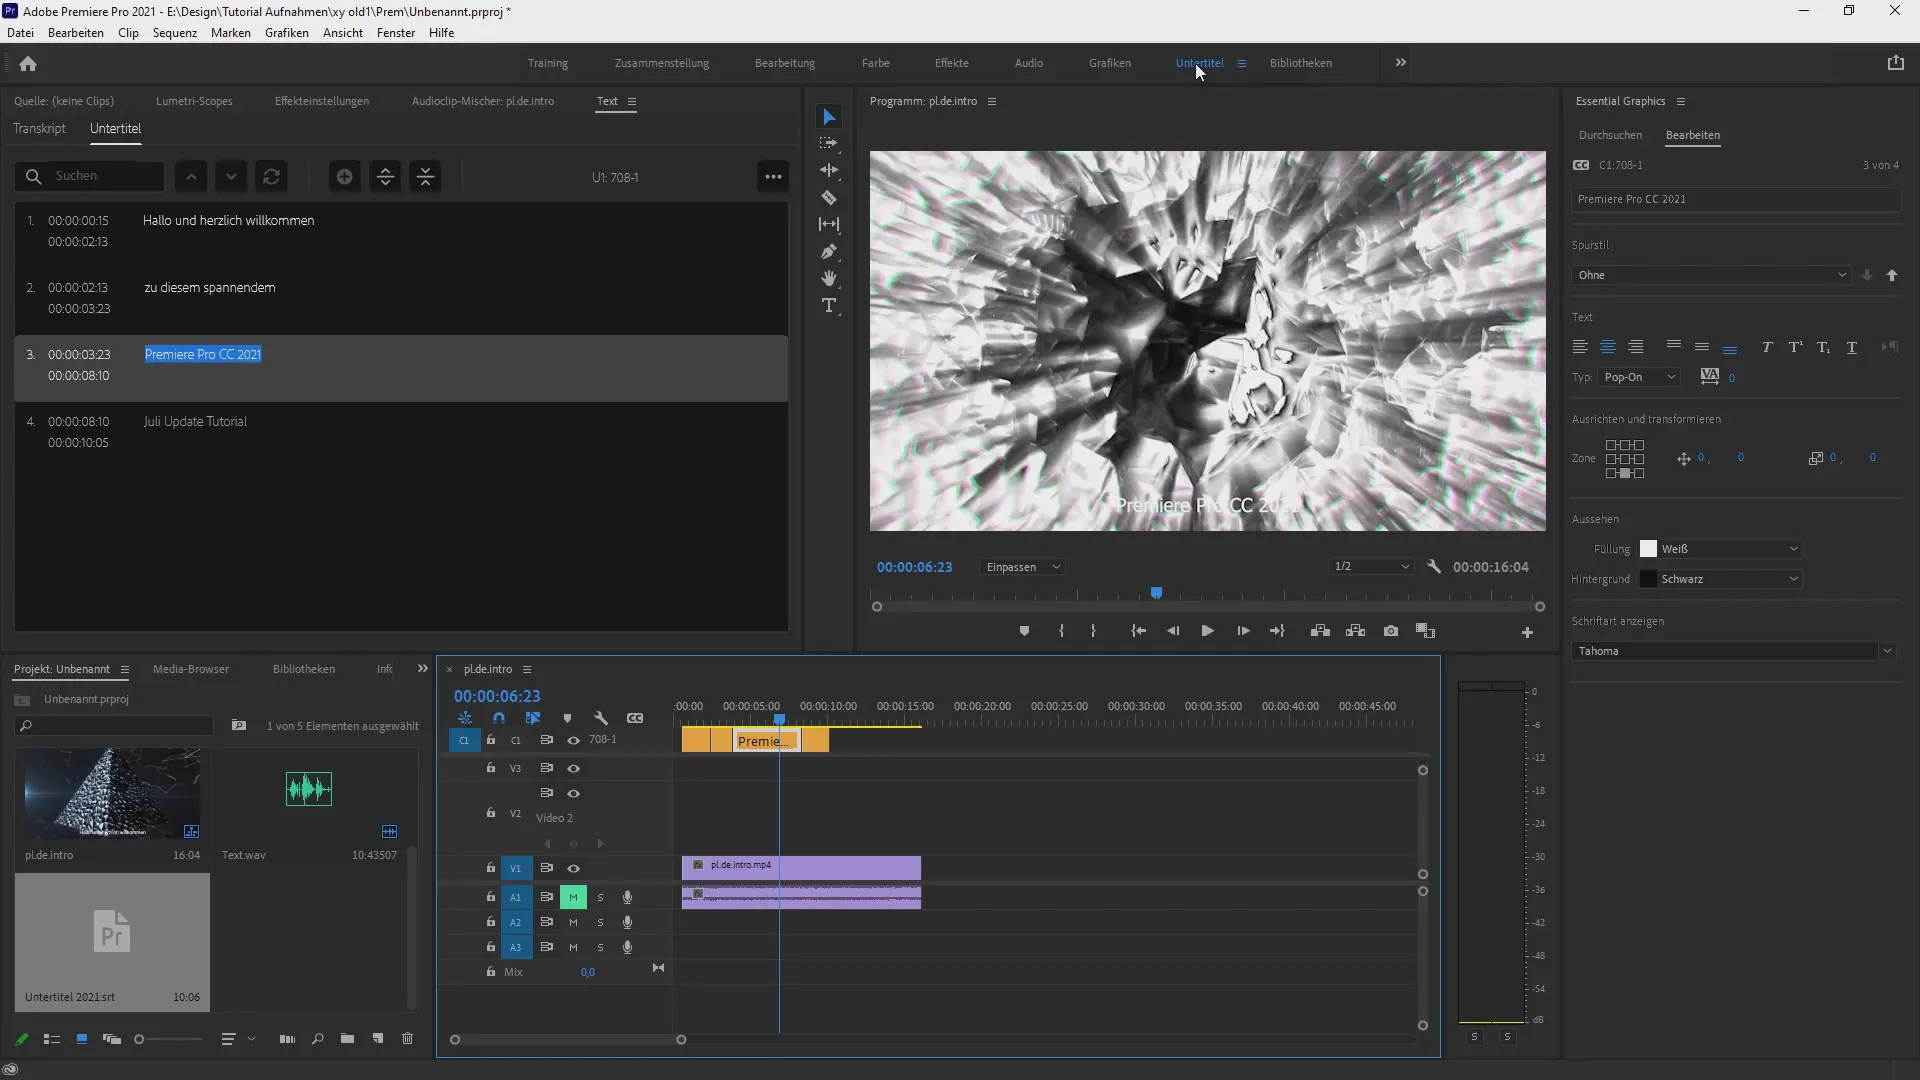The image size is (1920, 1080).
Task: Select the pl.de.intro sequence thumbnail
Action: [112, 793]
